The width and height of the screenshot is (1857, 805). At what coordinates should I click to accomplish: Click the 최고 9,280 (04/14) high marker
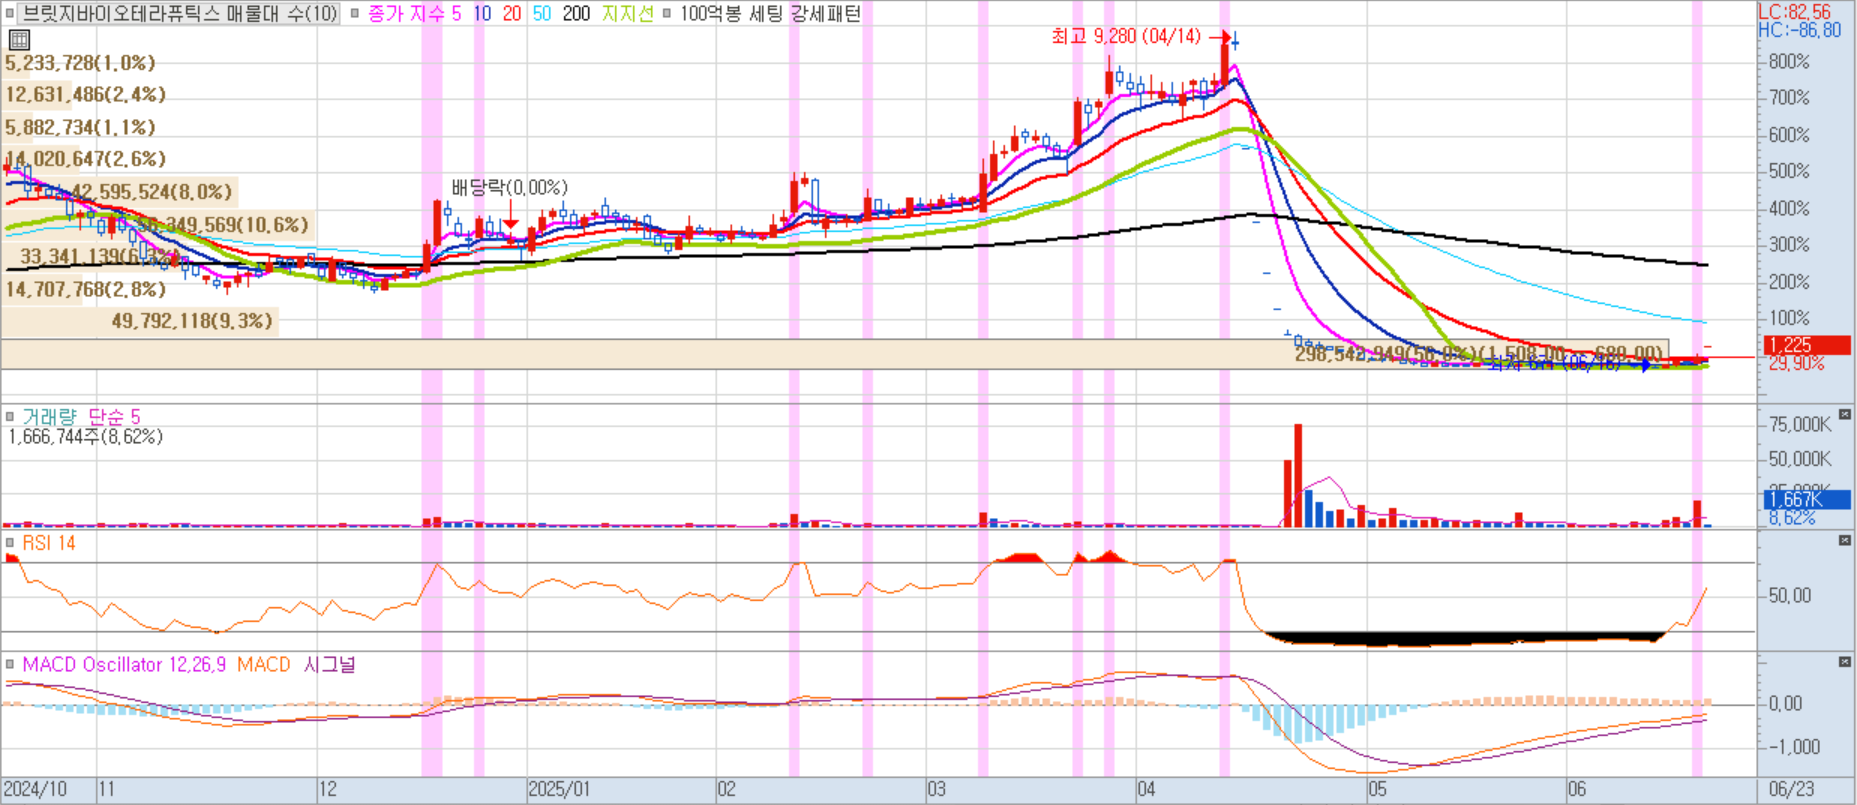click(x=1126, y=36)
